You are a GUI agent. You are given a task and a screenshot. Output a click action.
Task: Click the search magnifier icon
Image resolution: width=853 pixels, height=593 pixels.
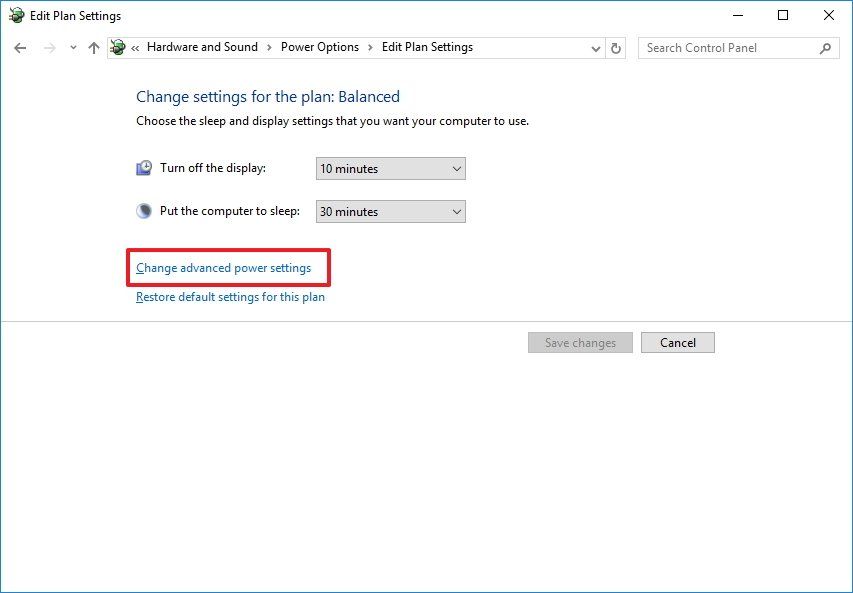click(x=824, y=47)
